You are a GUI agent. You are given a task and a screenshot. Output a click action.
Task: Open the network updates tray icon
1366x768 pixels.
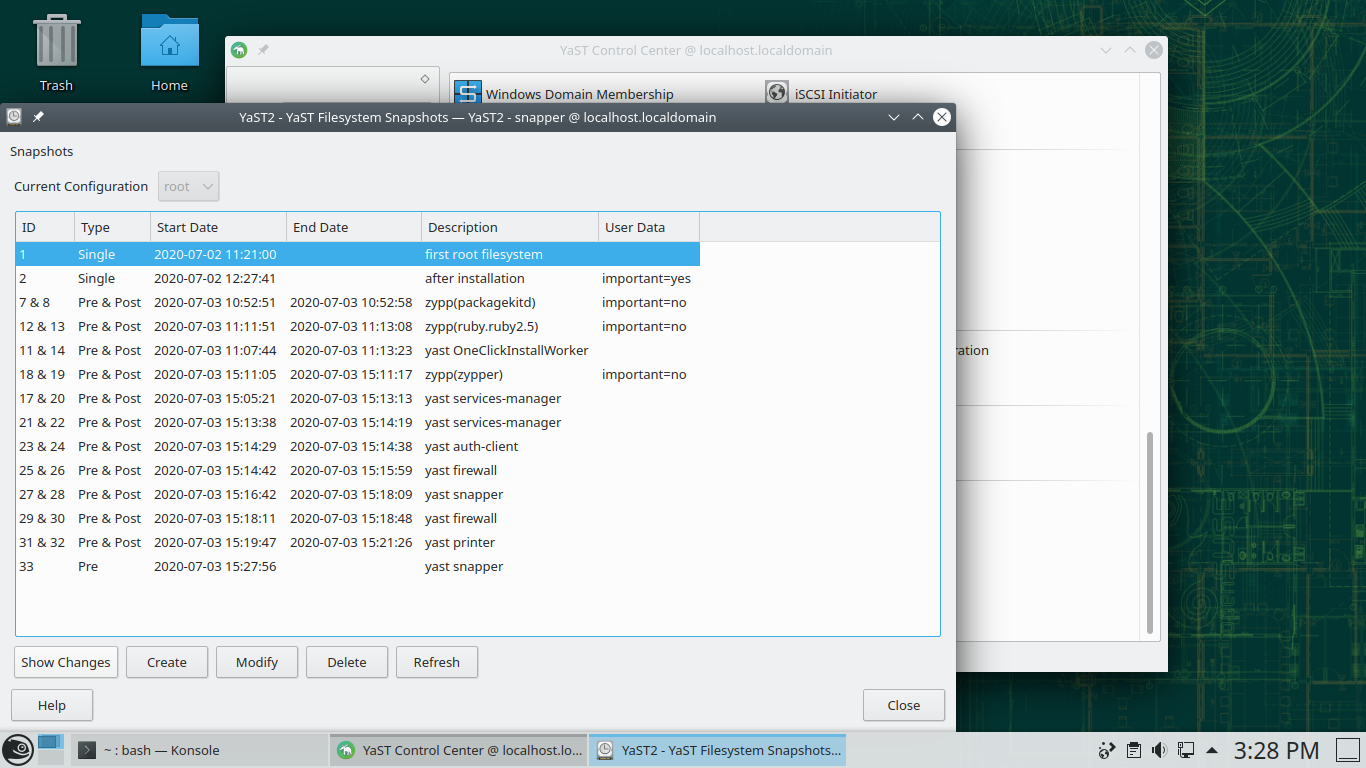[1107, 750]
